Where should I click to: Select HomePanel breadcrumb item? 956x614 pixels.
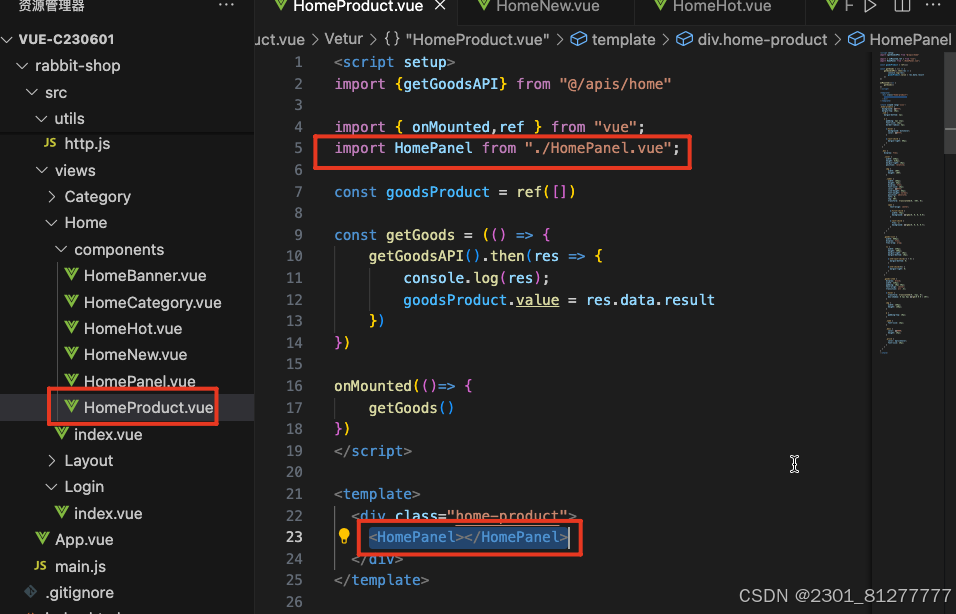click(899, 40)
